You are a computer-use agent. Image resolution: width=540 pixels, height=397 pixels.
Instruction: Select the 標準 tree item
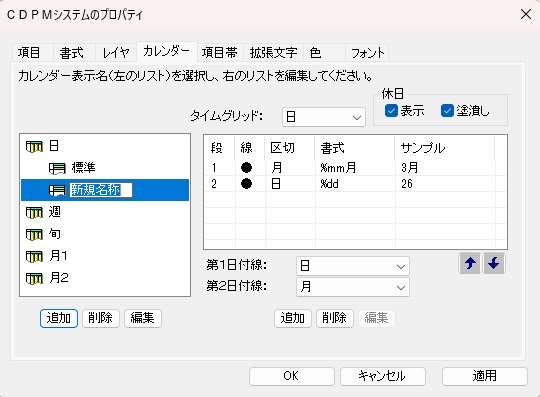[83, 168]
